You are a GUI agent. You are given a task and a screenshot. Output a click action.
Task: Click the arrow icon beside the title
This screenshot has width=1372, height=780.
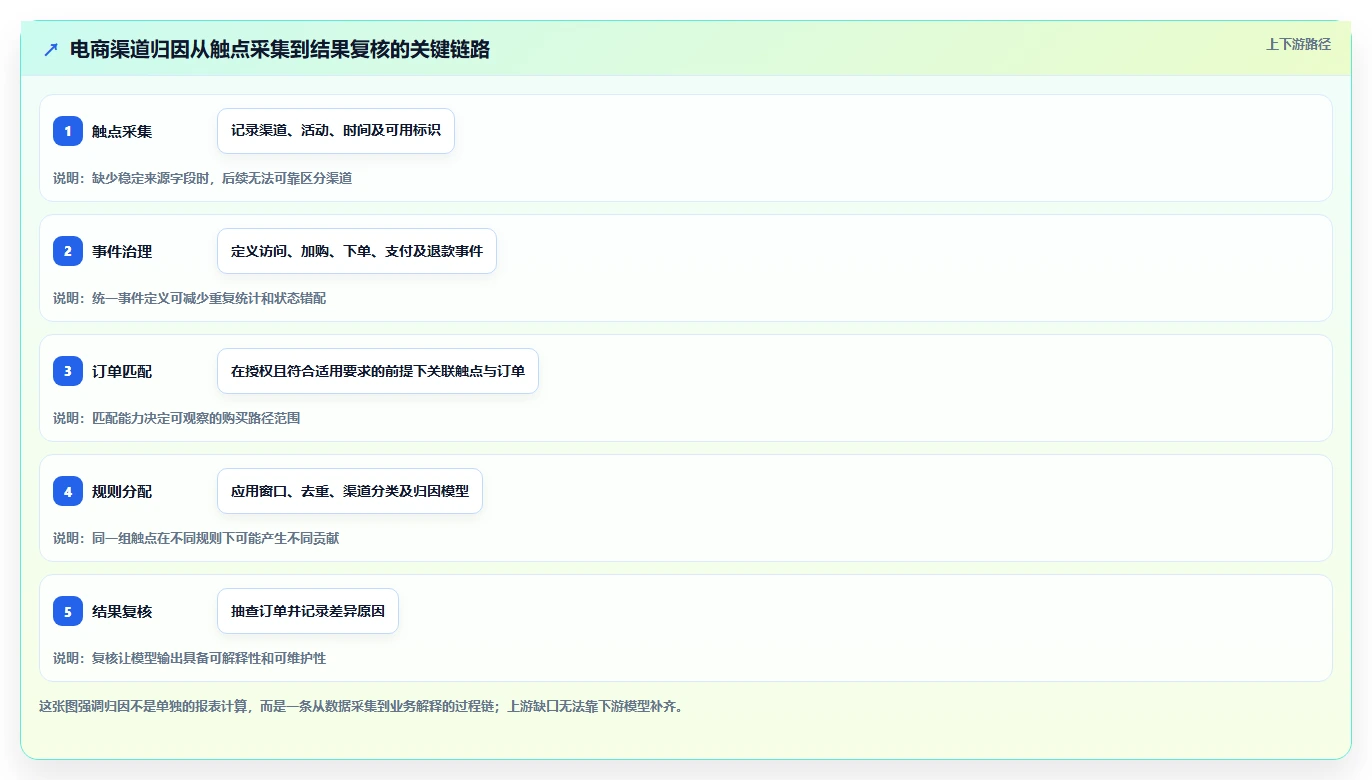coord(51,49)
